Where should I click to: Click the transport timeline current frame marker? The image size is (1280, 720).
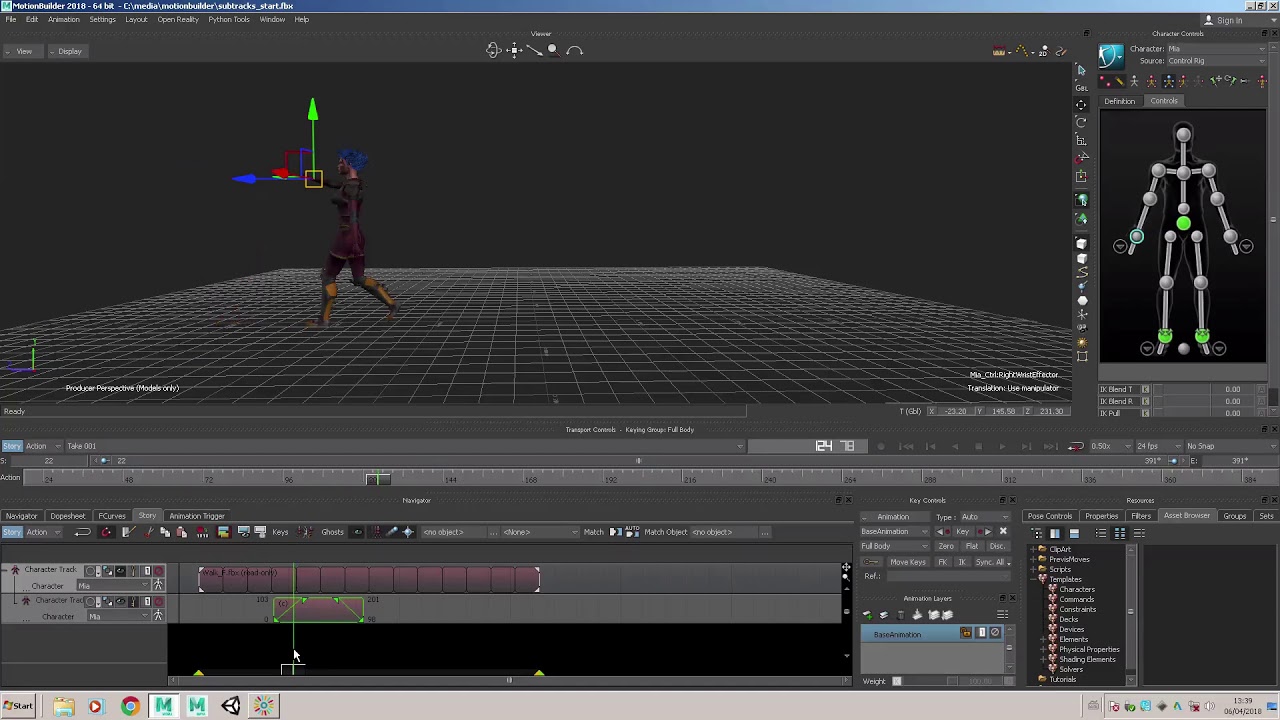[377, 480]
